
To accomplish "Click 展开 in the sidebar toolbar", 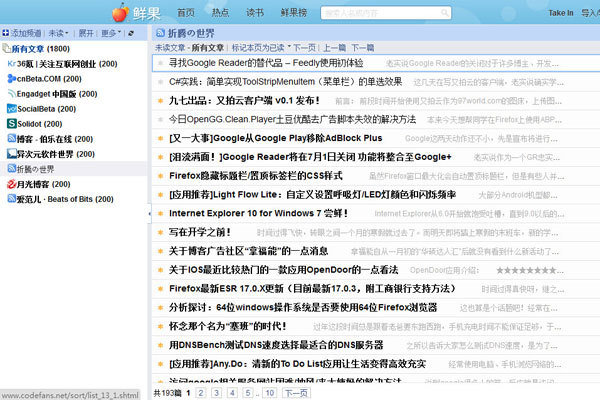I will tap(86, 33).
